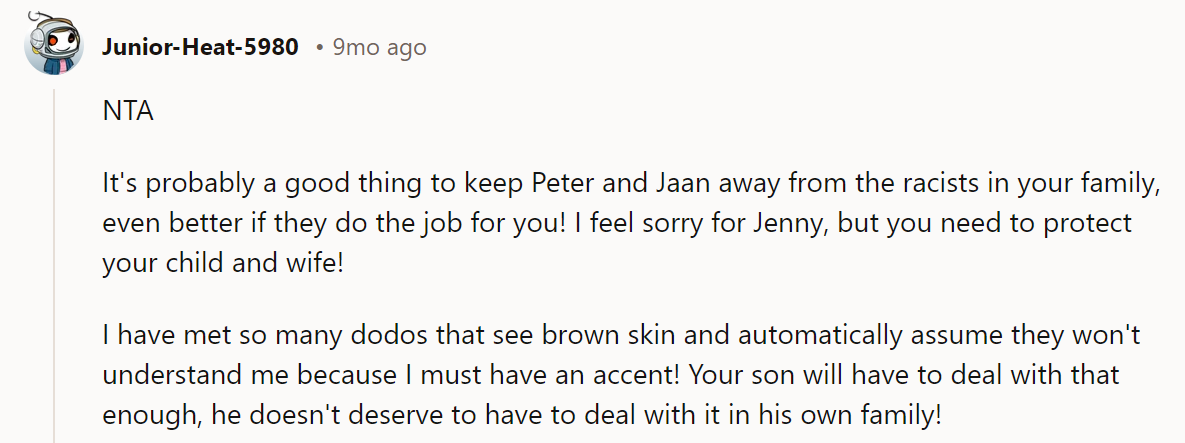Click the "9mo ago" comment timestamp
Viewport: 1185px width, 443px height.
click(379, 47)
